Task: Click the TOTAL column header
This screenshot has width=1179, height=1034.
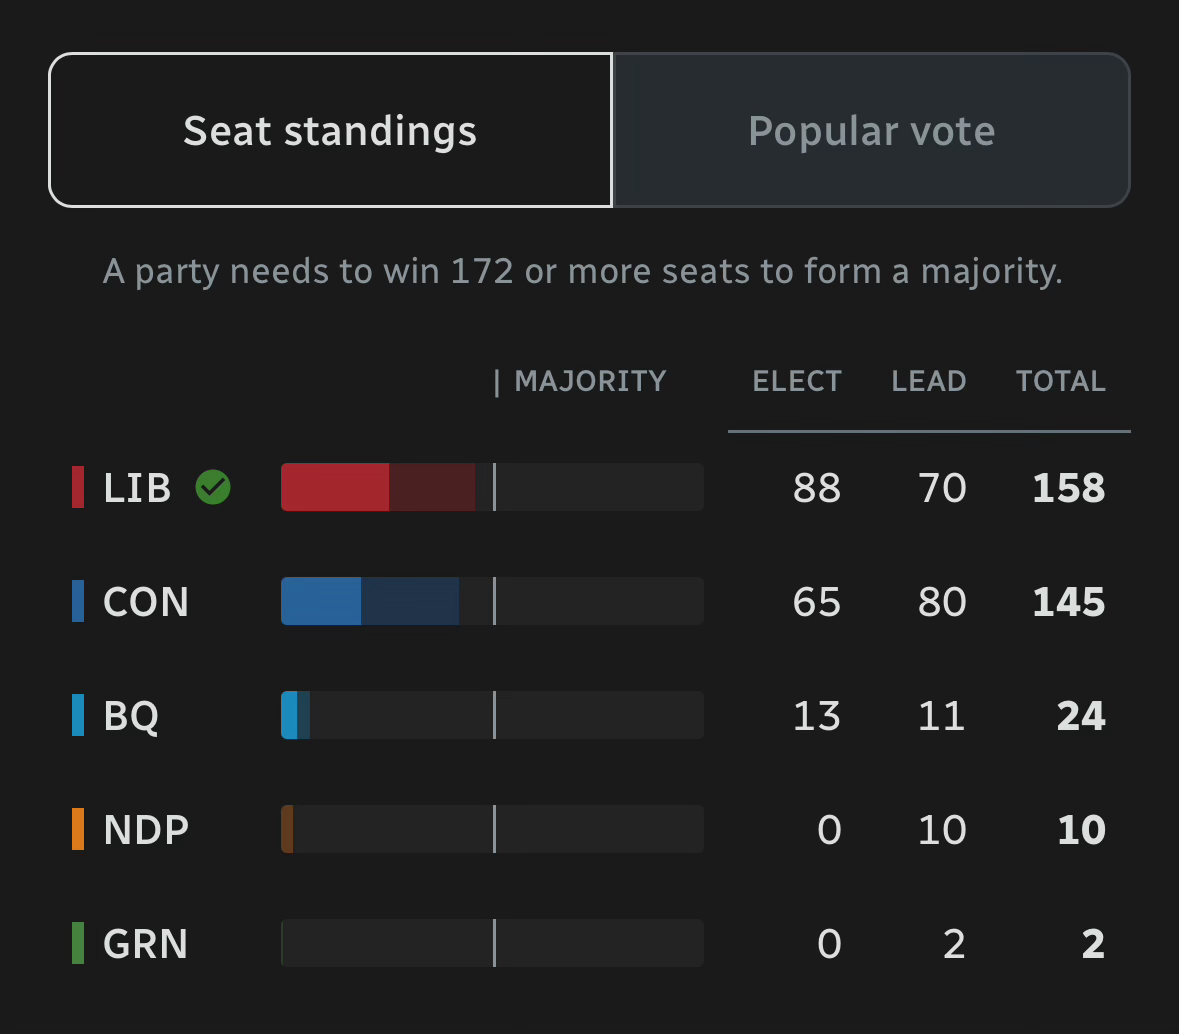Action: click(x=1061, y=381)
